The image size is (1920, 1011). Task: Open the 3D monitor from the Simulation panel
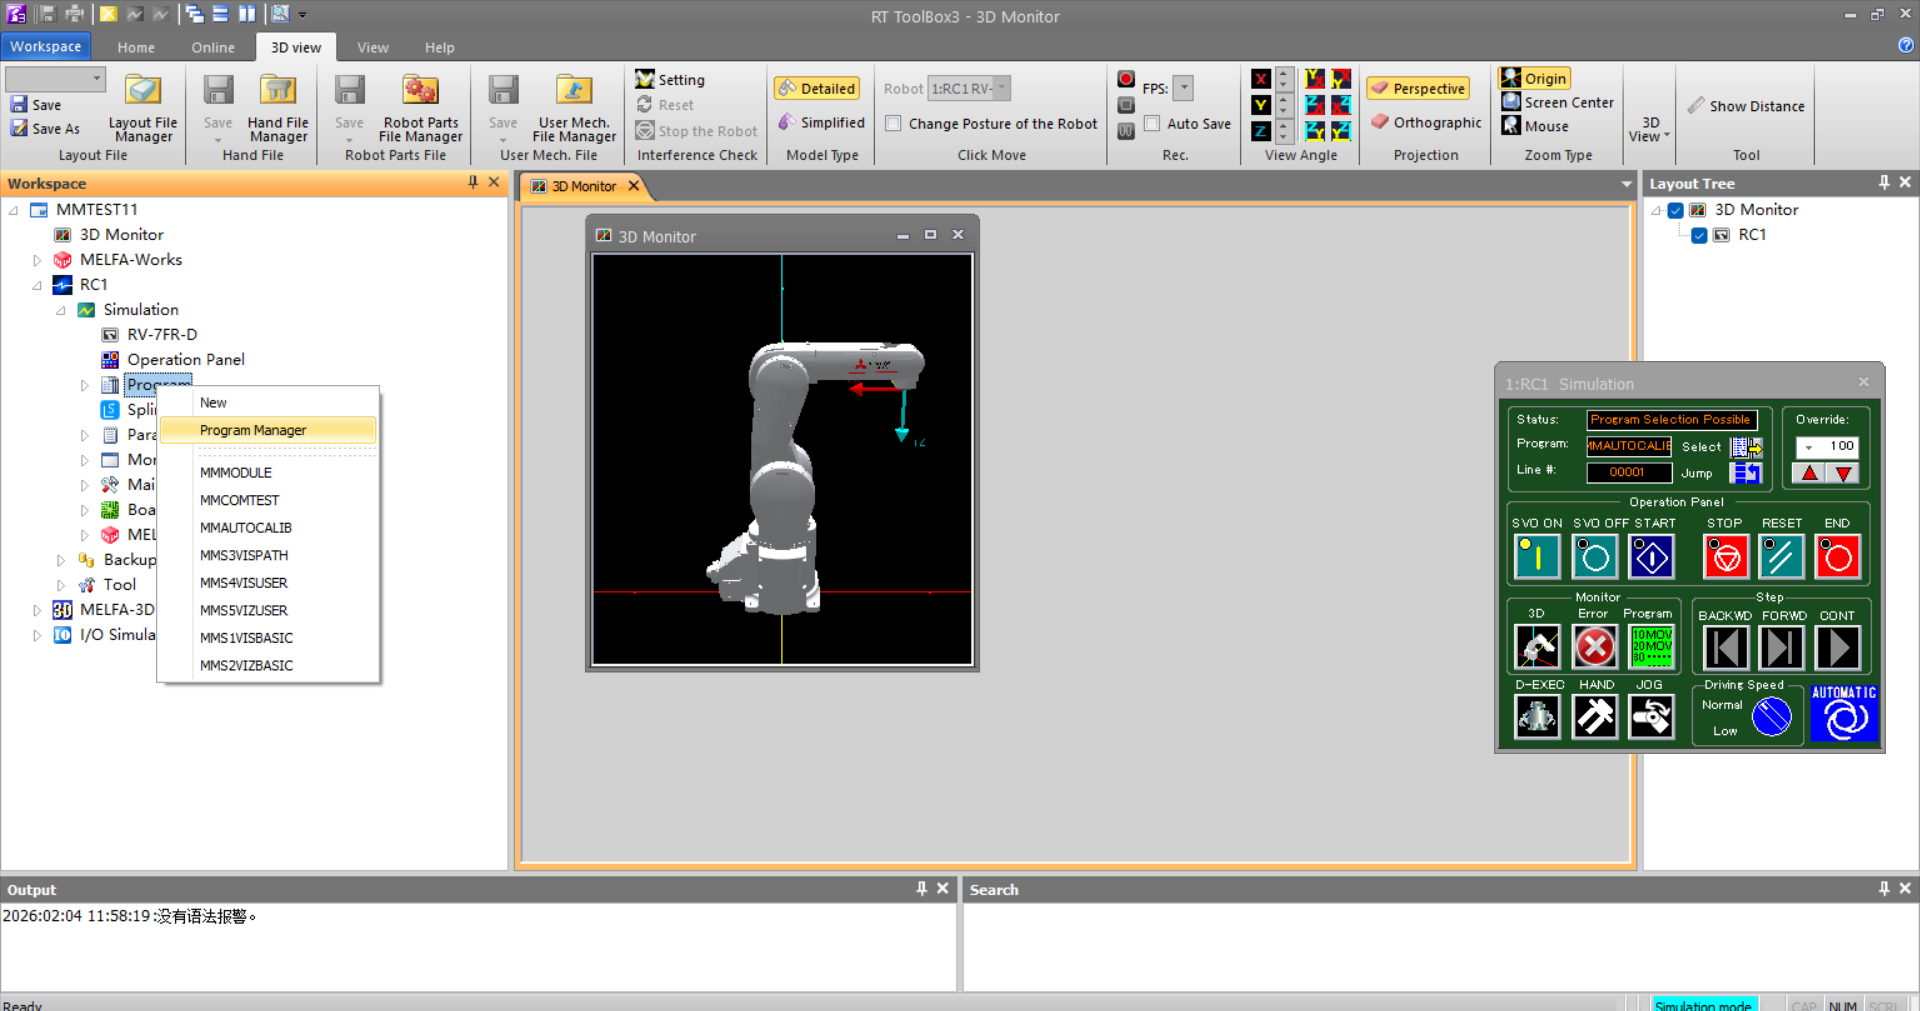(1537, 647)
